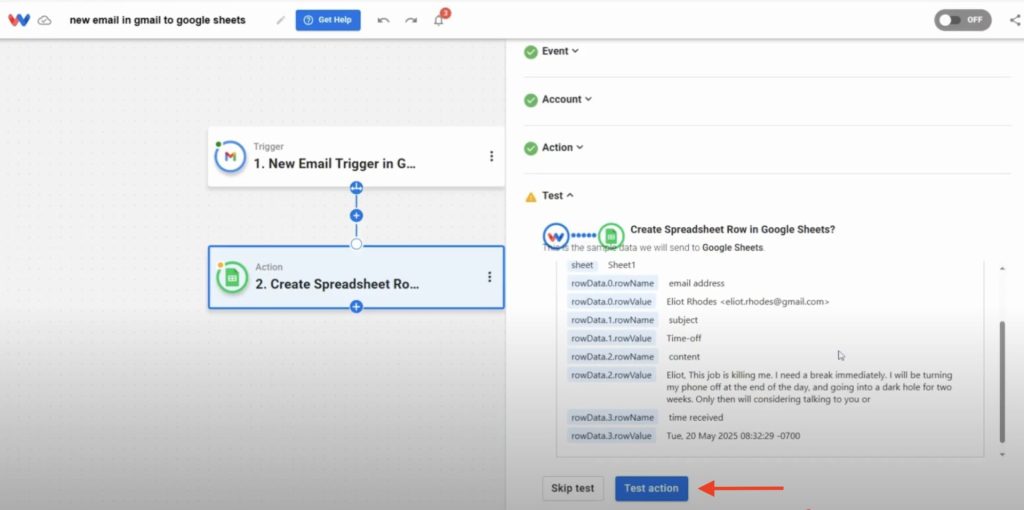
Task: Expand the Account section
Action: point(566,99)
